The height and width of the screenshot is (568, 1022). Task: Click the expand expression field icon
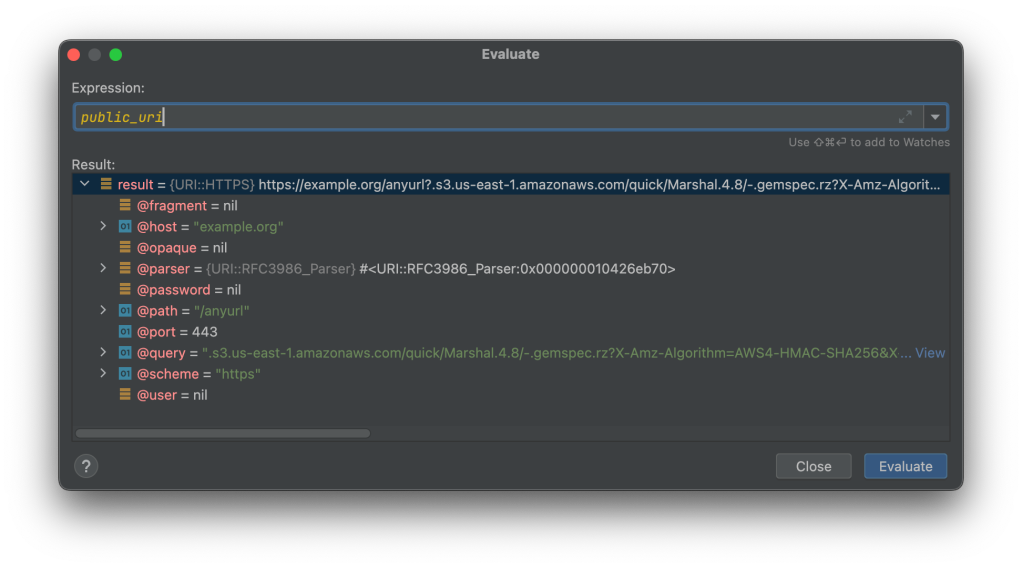(905, 117)
